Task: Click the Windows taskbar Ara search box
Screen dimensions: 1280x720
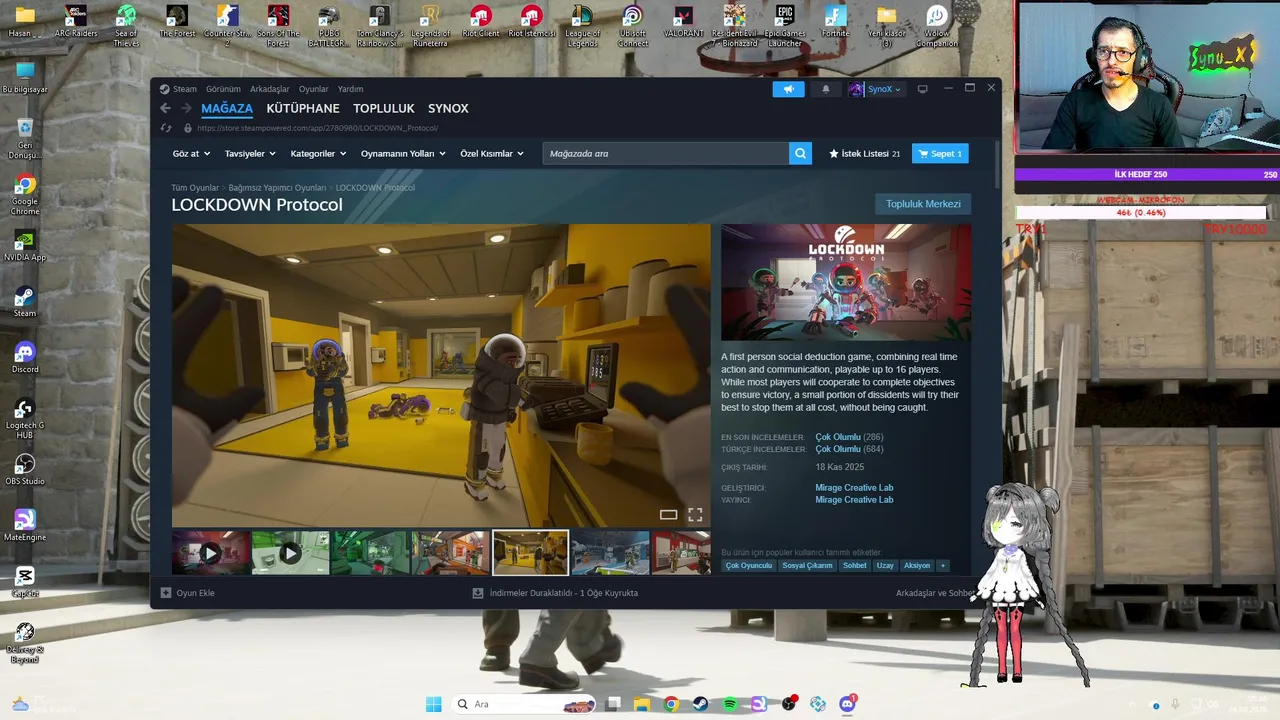Action: 522,704
